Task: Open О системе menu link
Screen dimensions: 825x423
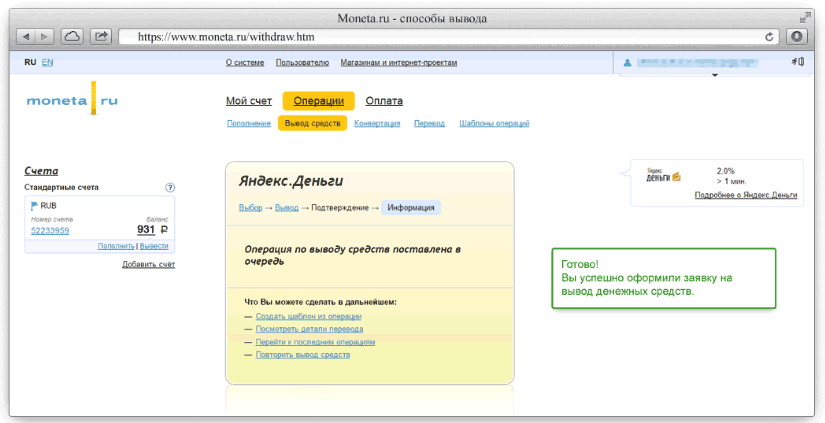Action: tap(245, 63)
